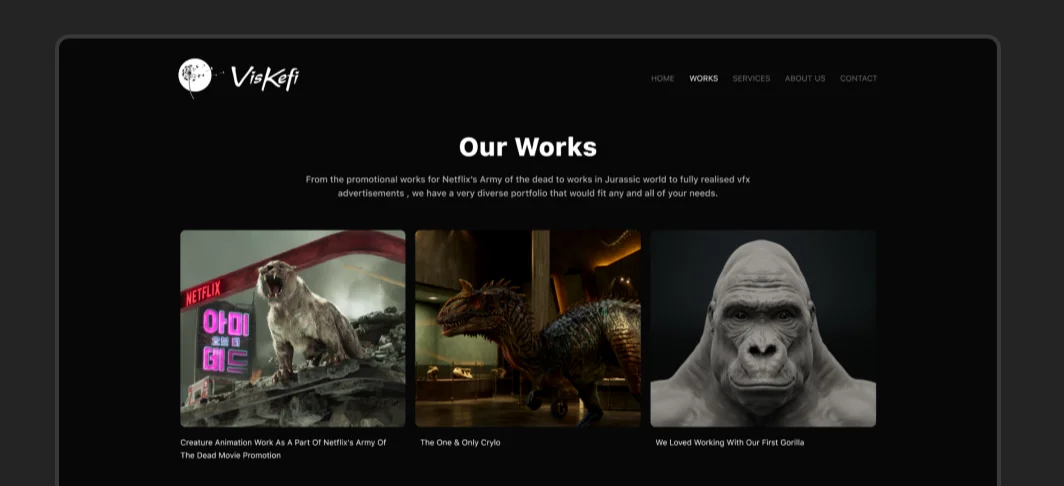Click the caption 'The One & Only Crylo'
This screenshot has width=1064, height=486.
(460, 443)
